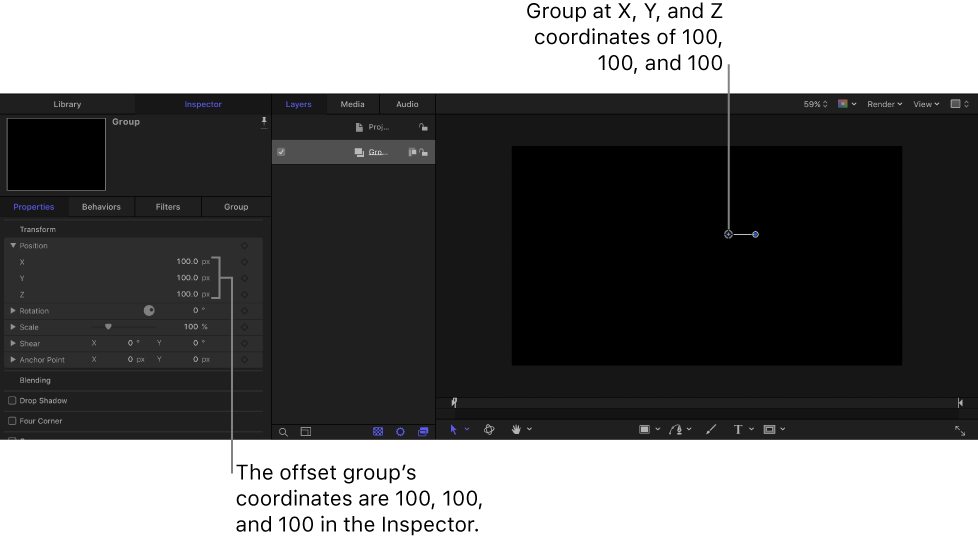Expand the Anchor Point disclosure triangle
978x542 pixels.
[x=13, y=359]
